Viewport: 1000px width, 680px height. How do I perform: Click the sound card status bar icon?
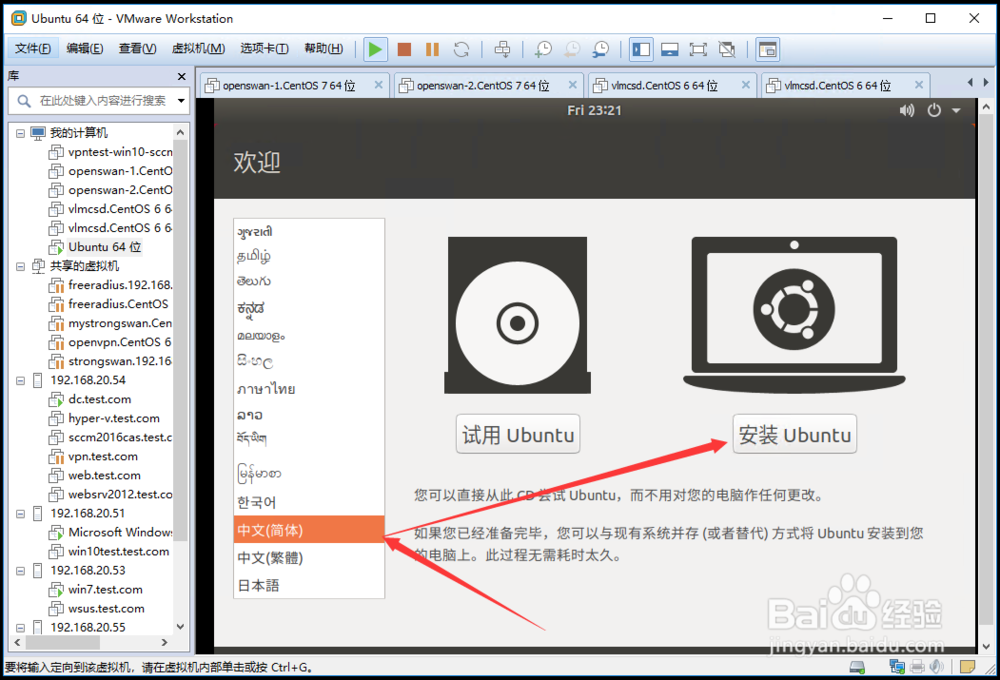pos(936,667)
